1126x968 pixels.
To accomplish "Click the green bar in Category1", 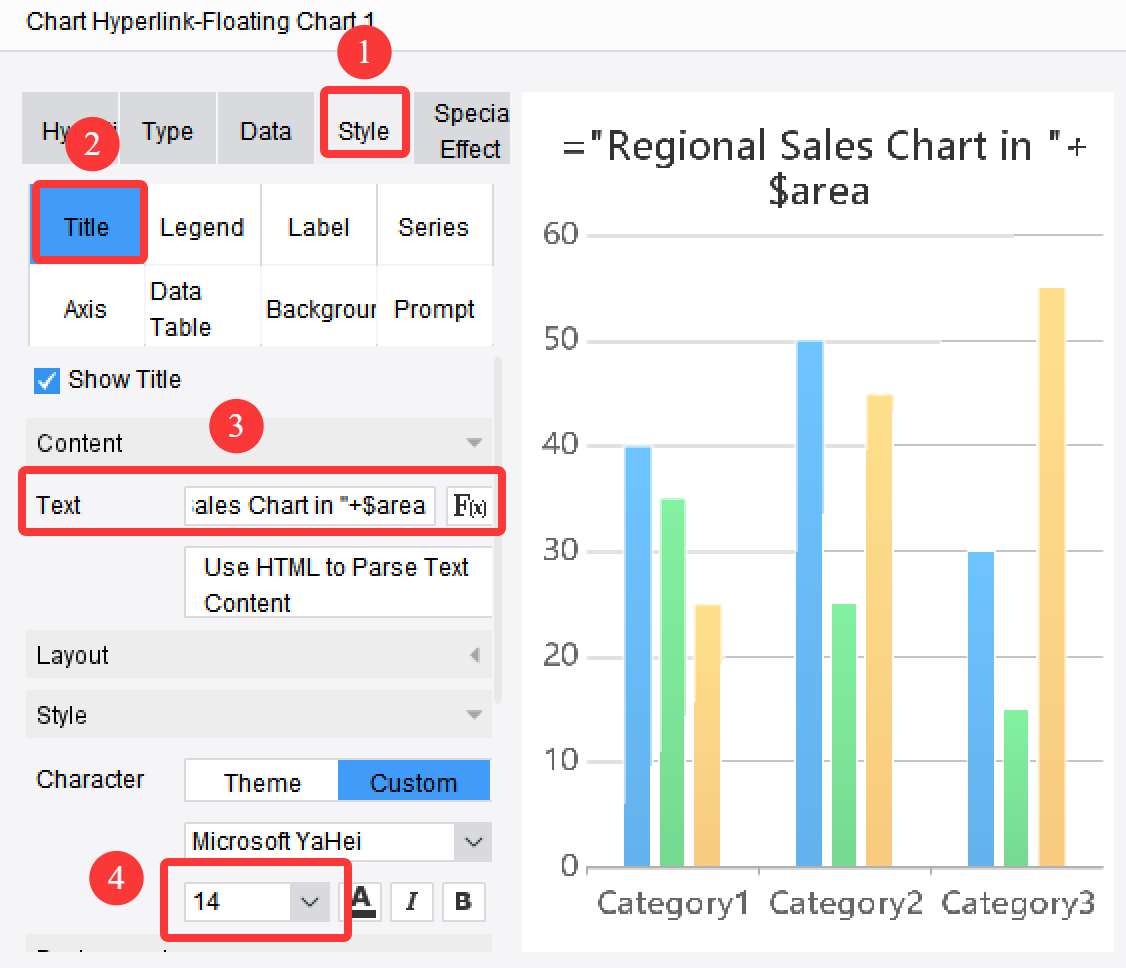I will point(672,682).
